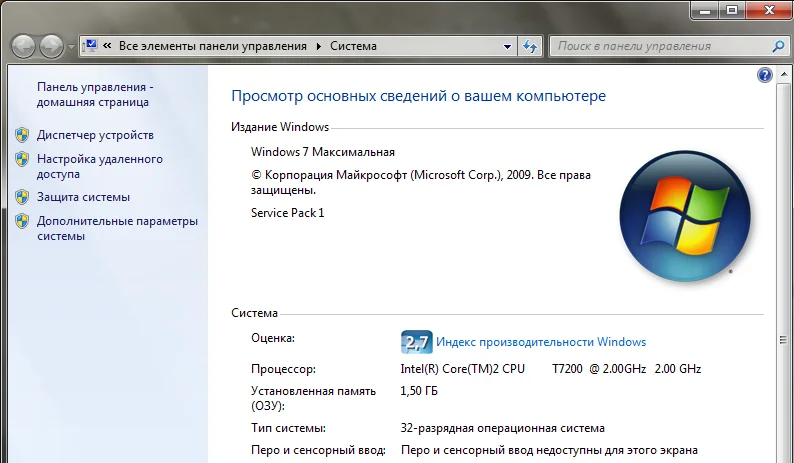The image size is (794, 463).
Task: Open 'Защита системы' link
Action: point(84,197)
